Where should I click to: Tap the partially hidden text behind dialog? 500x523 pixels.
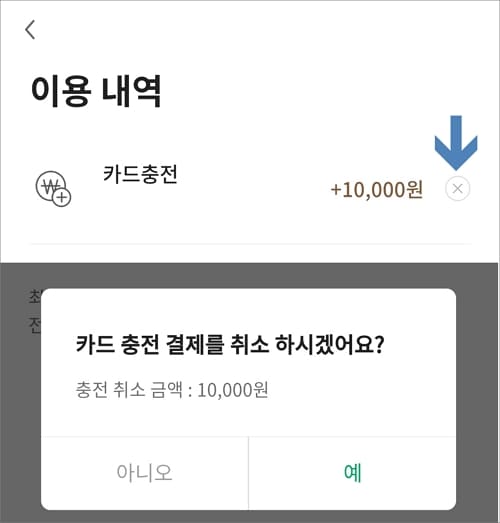coord(34,311)
